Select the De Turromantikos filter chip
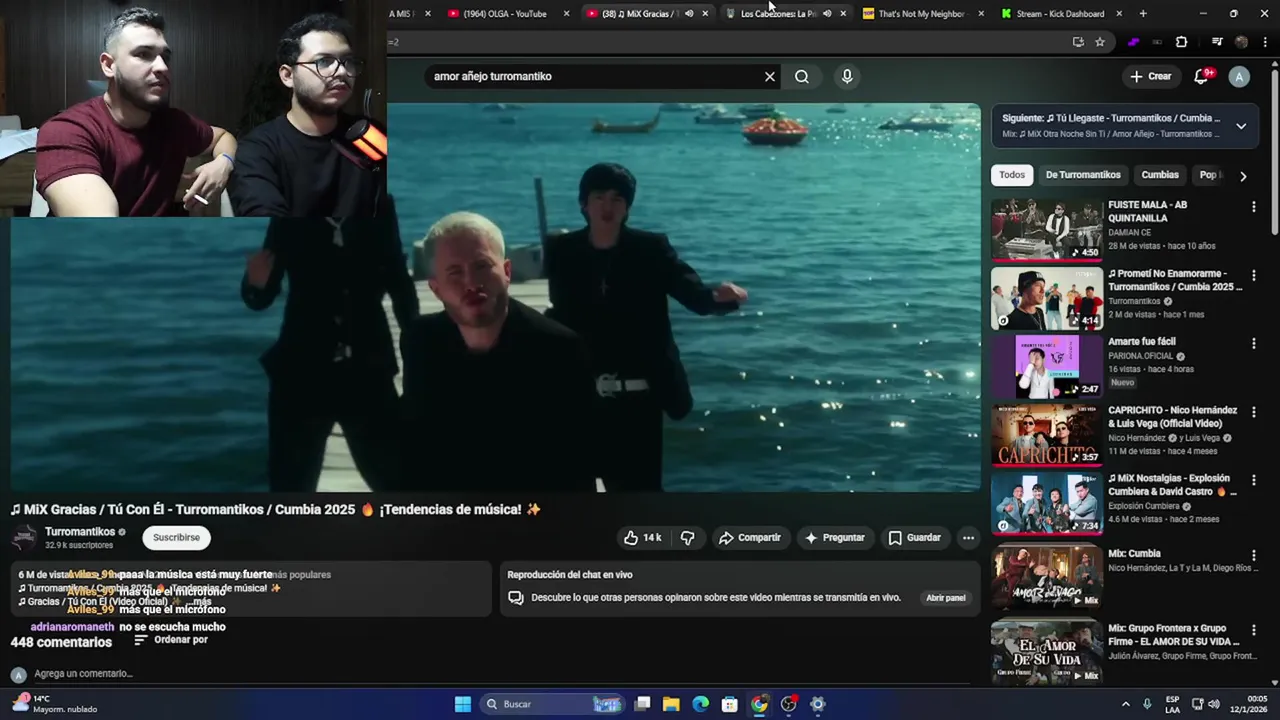 1083,175
